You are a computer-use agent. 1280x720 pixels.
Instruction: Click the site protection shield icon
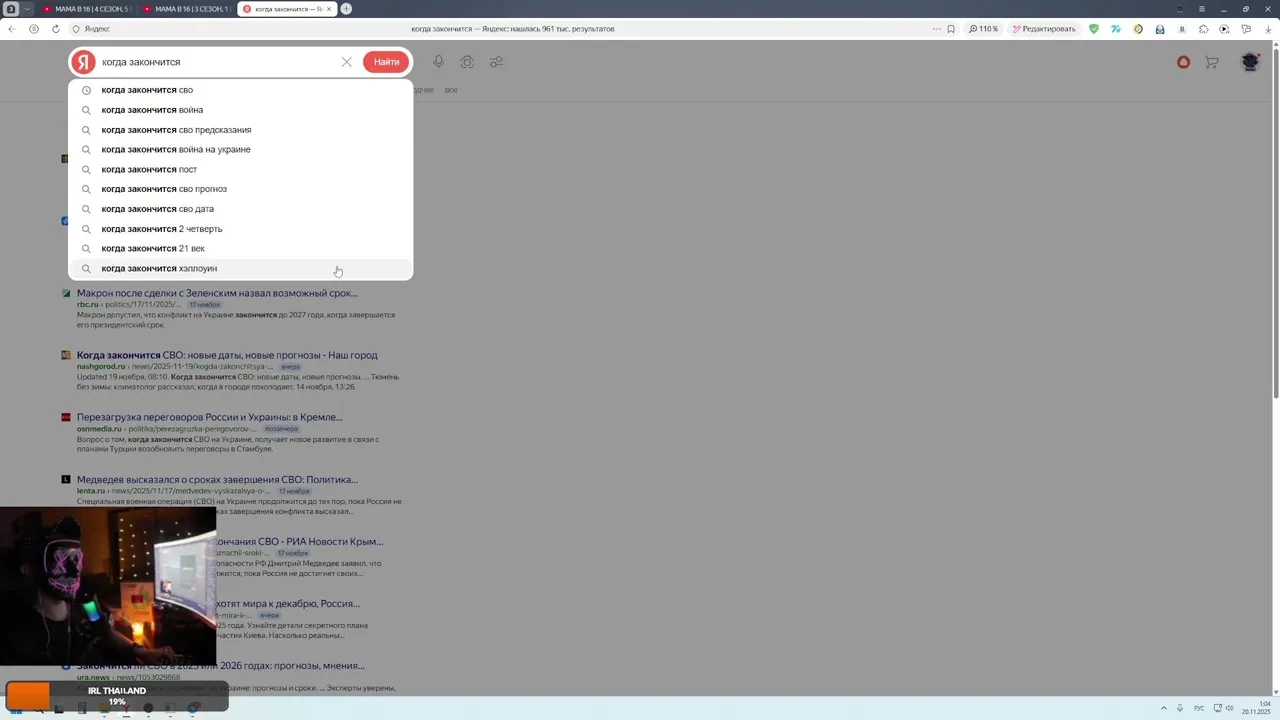click(75, 29)
